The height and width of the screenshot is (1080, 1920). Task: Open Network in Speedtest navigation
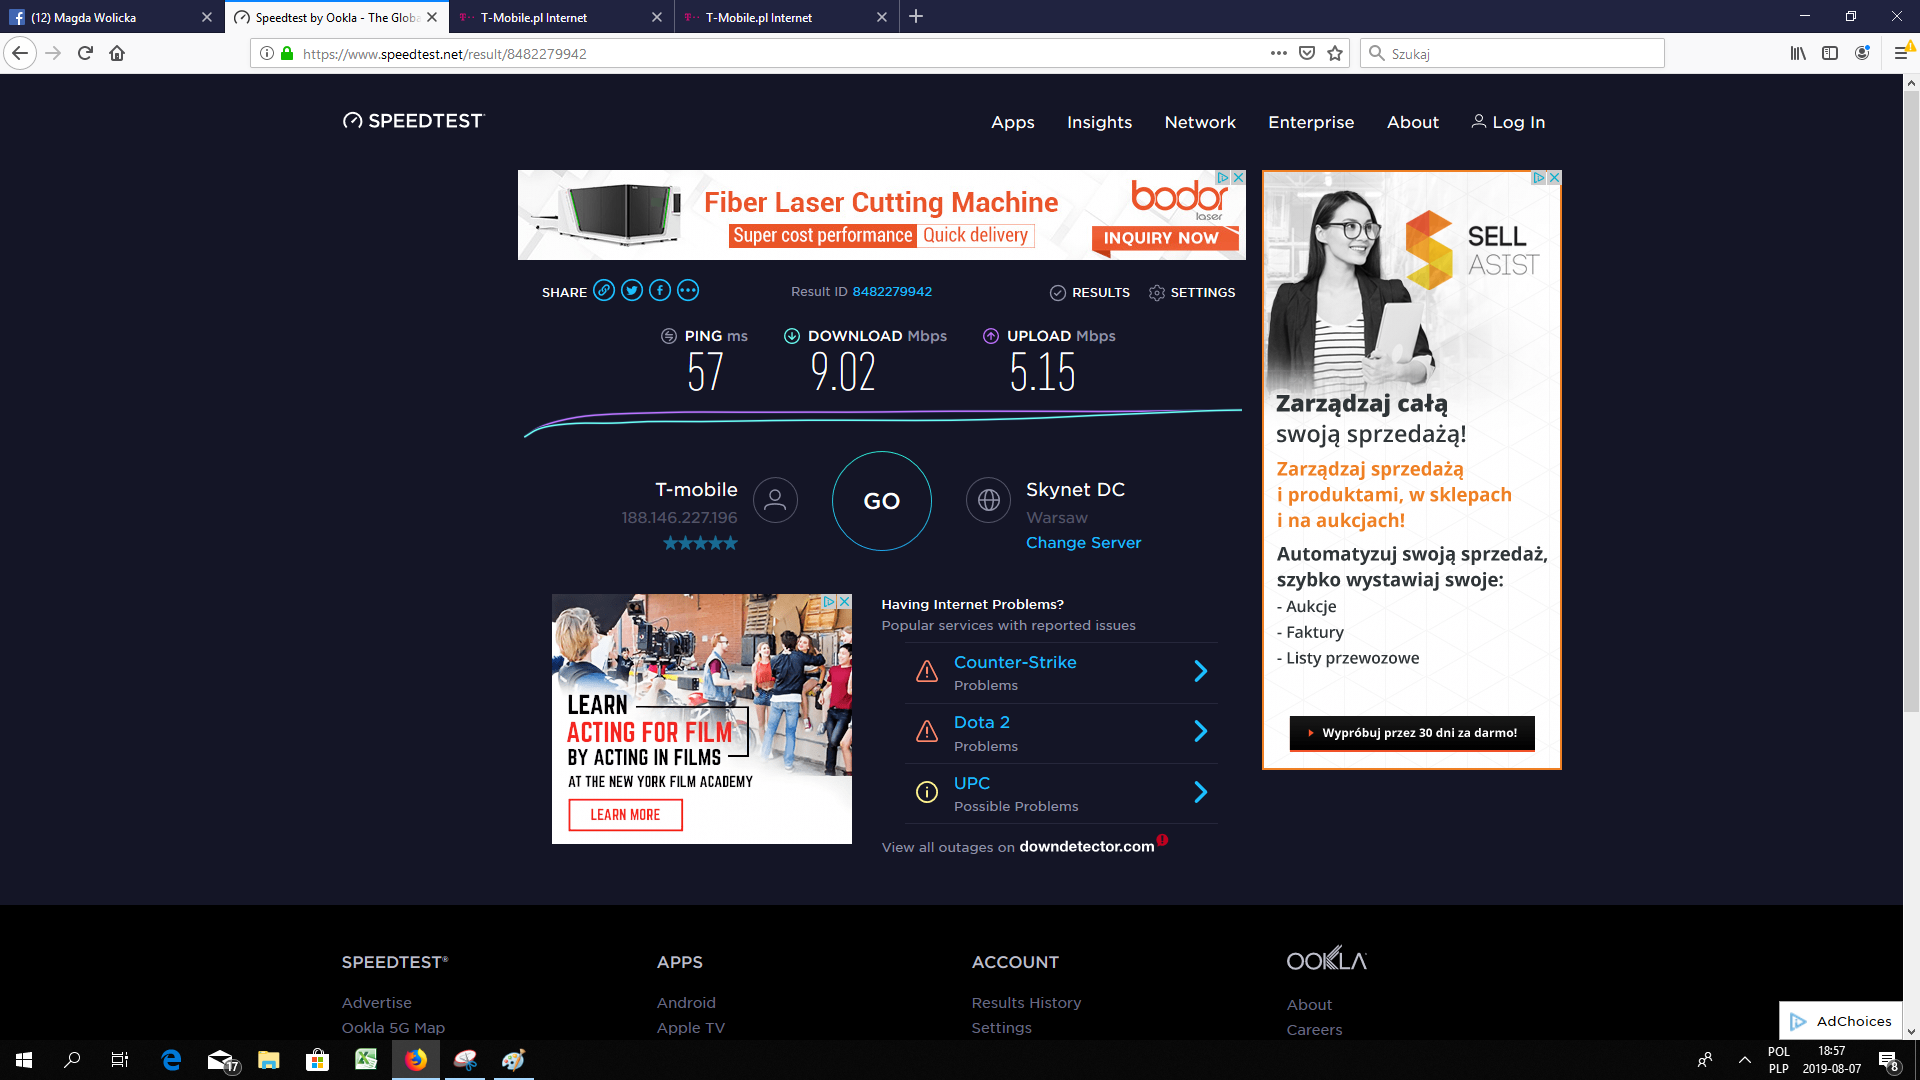[x=1200, y=122]
